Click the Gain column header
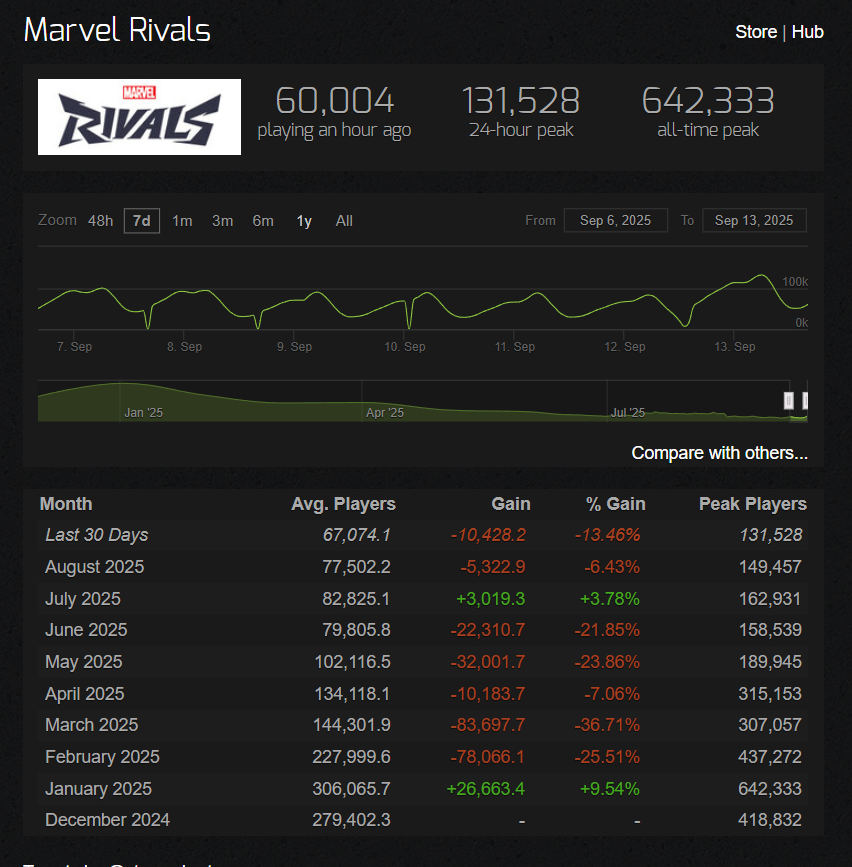This screenshot has width=852, height=867. [511, 504]
